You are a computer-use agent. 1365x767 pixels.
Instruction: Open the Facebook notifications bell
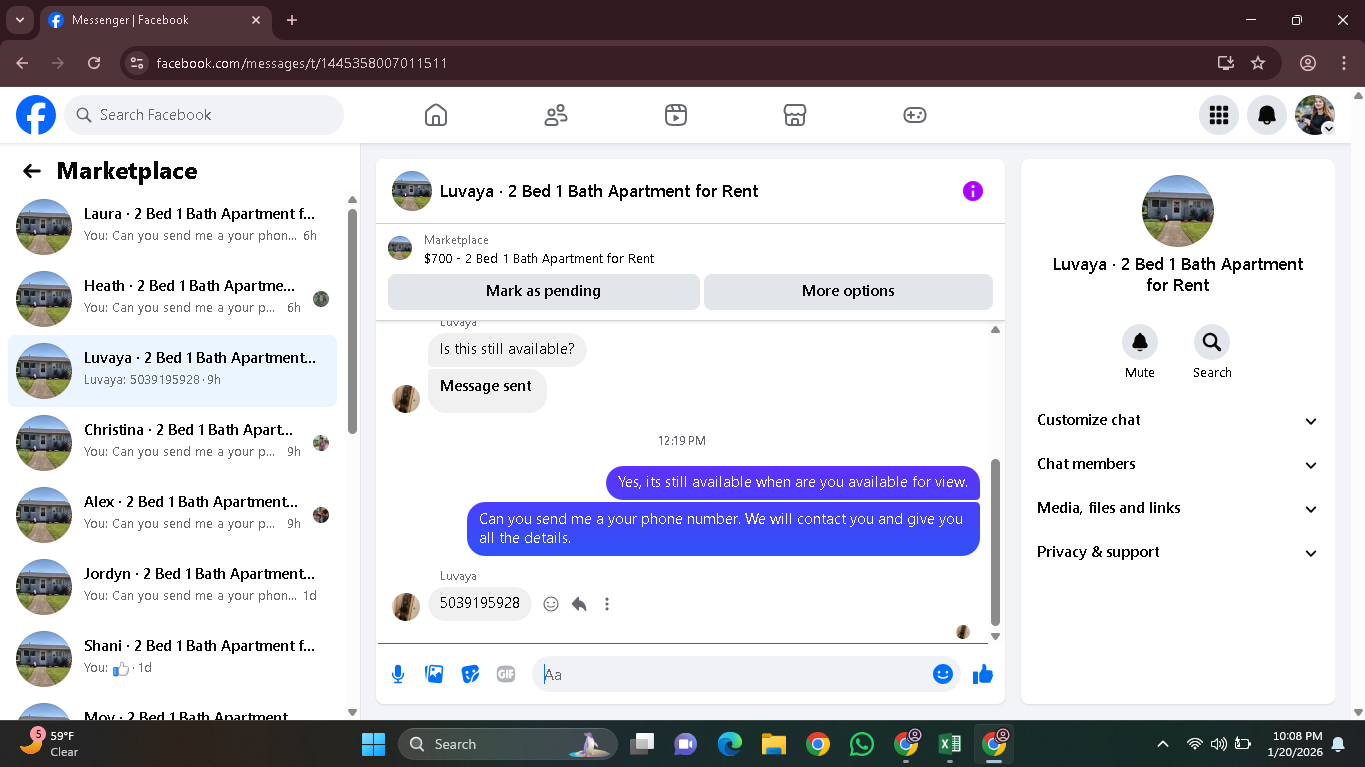[1267, 115]
